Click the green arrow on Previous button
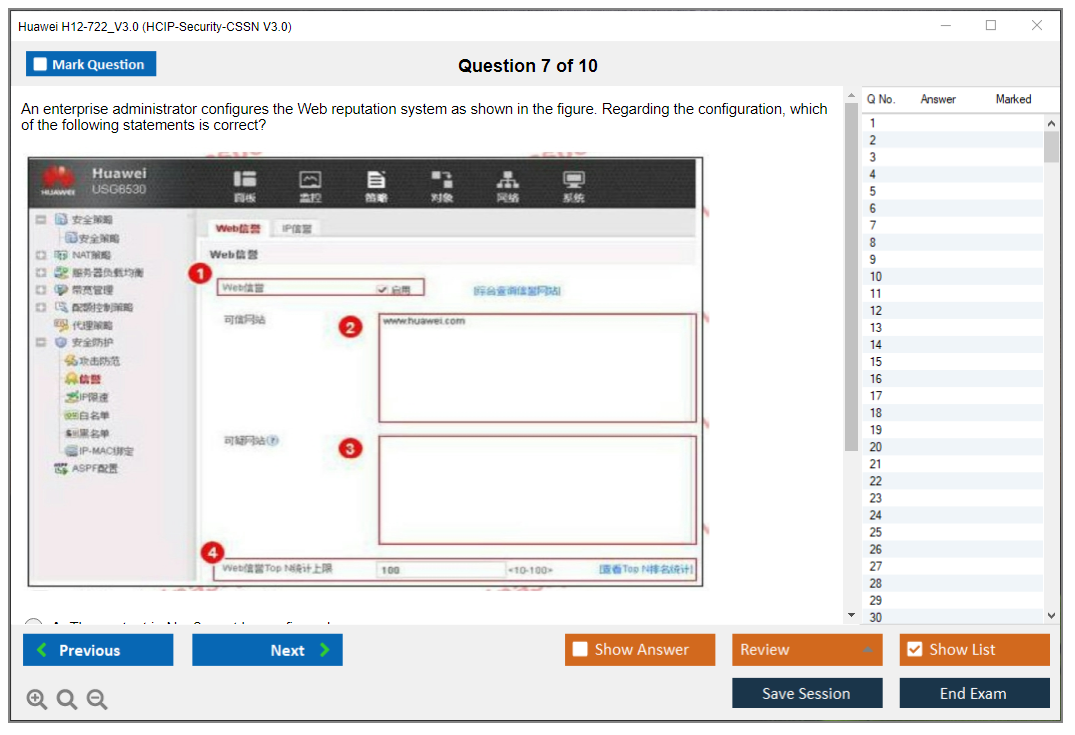 (41, 650)
